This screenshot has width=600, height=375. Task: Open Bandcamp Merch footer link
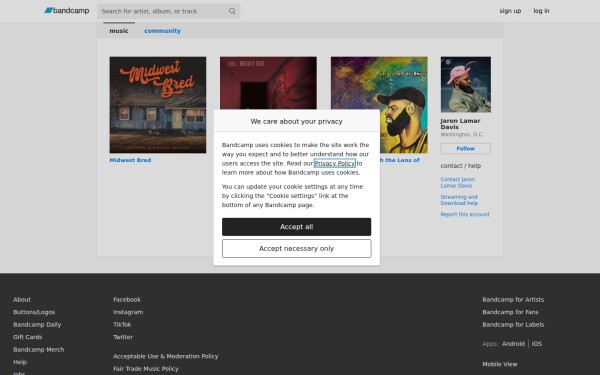(x=39, y=349)
